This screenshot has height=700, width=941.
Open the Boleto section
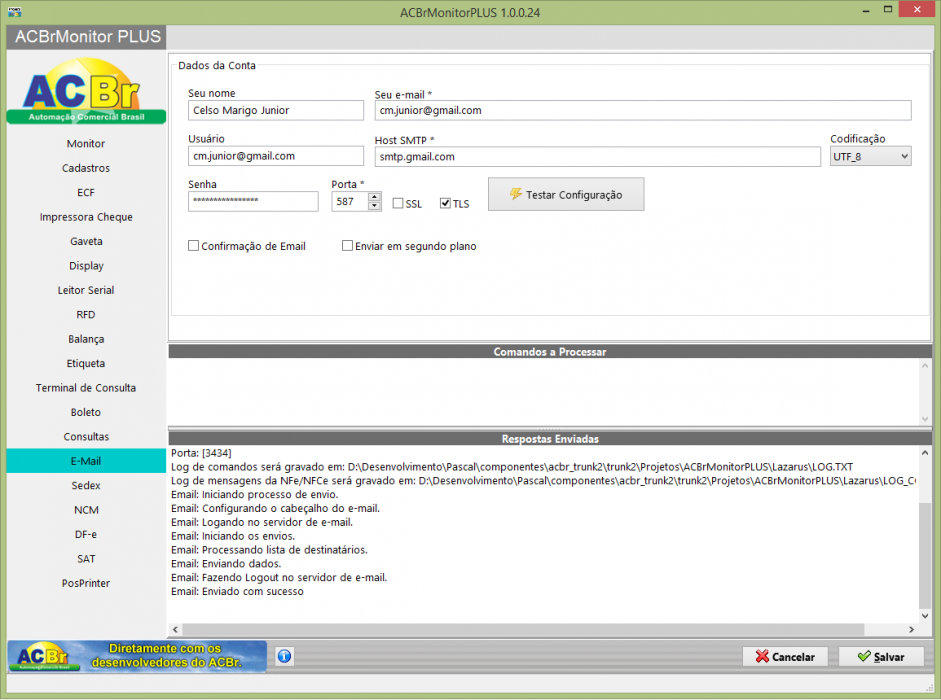click(86, 412)
